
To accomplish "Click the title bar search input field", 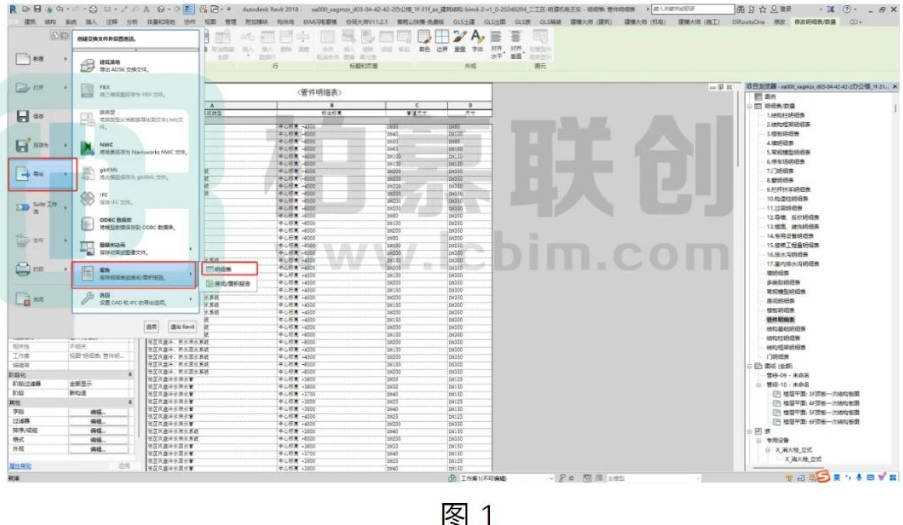I will coord(693,9).
